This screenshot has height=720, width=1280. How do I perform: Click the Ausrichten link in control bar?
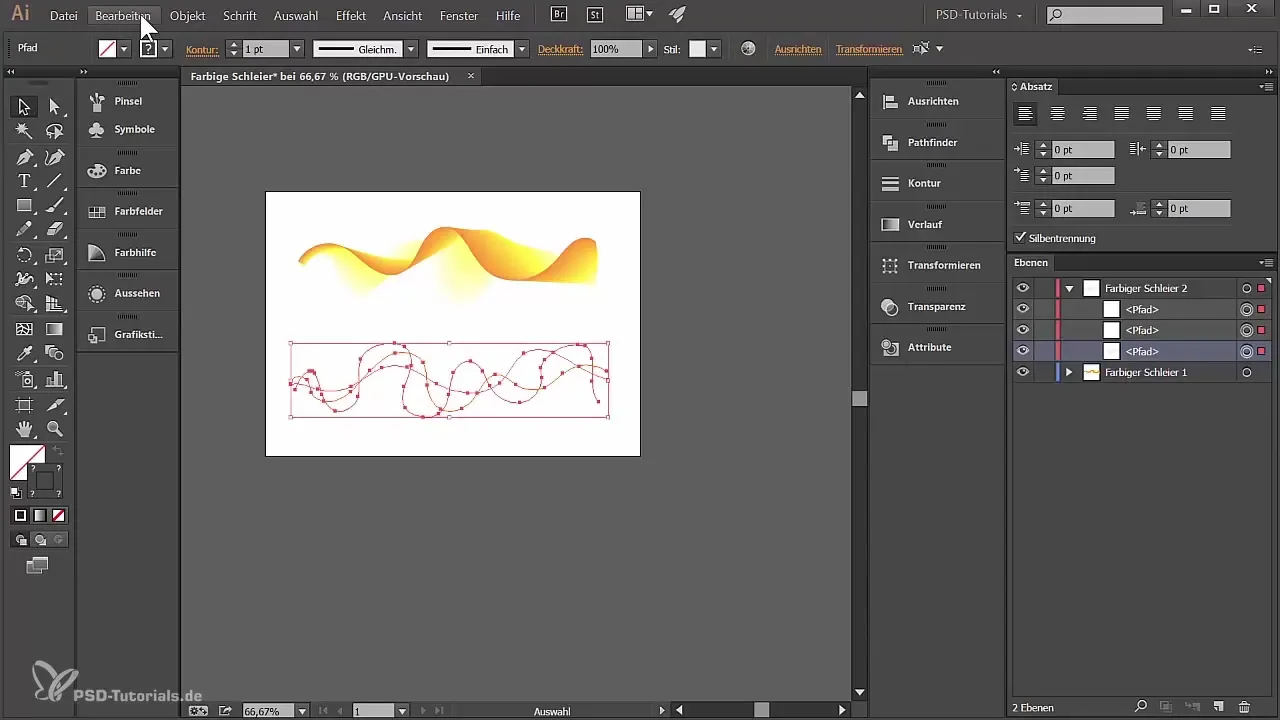pos(798,49)
